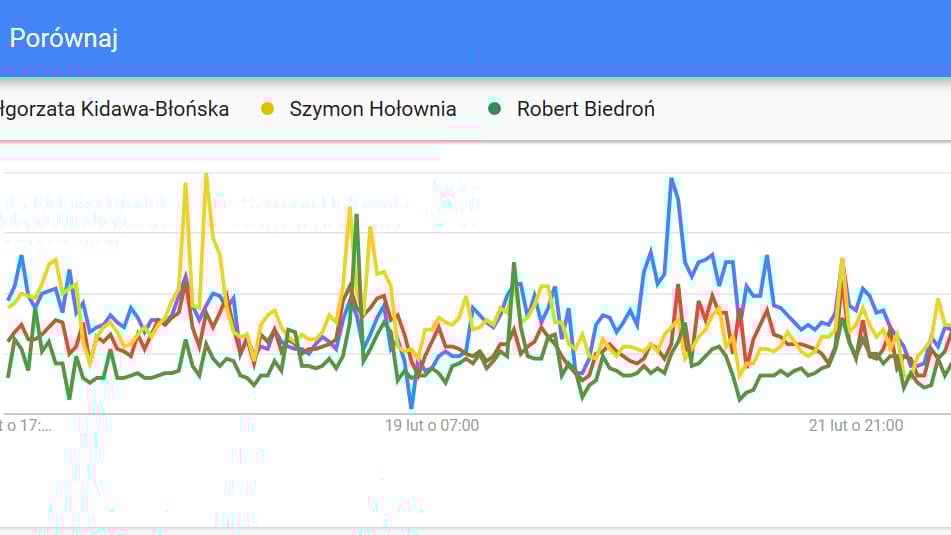Click the yellow peak above 21 lut label

(x=842, y=261)
